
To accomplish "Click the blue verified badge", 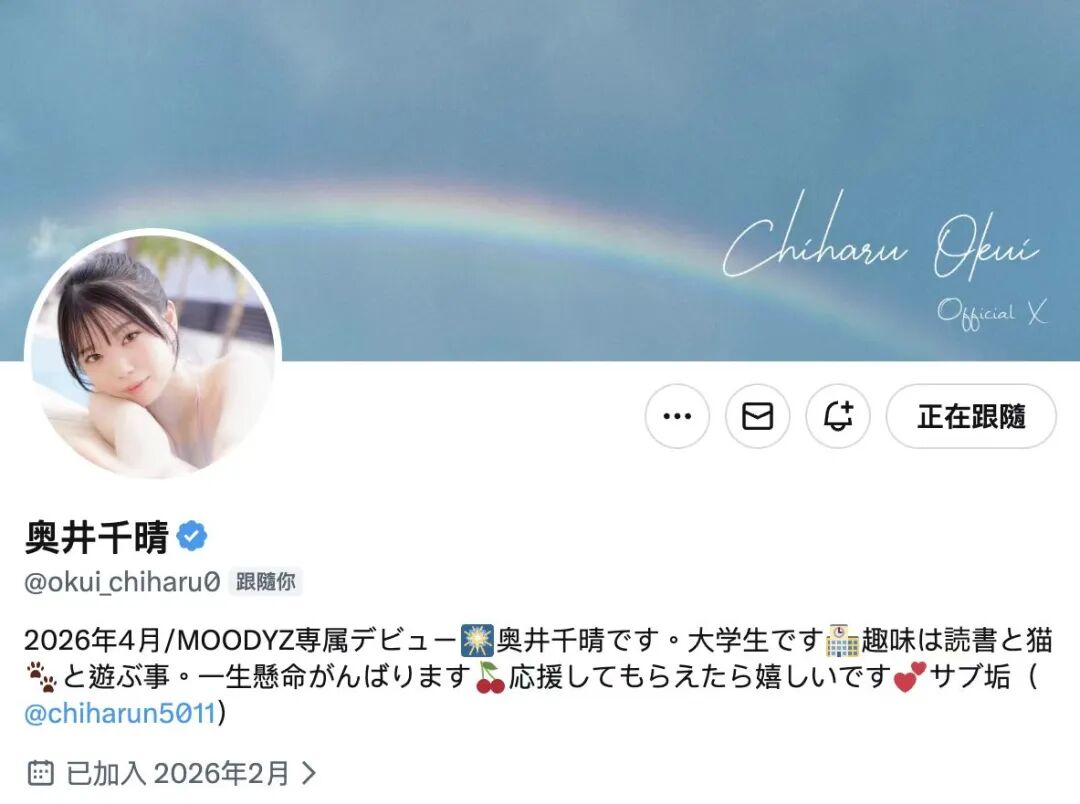I will [x=191, y=536].
